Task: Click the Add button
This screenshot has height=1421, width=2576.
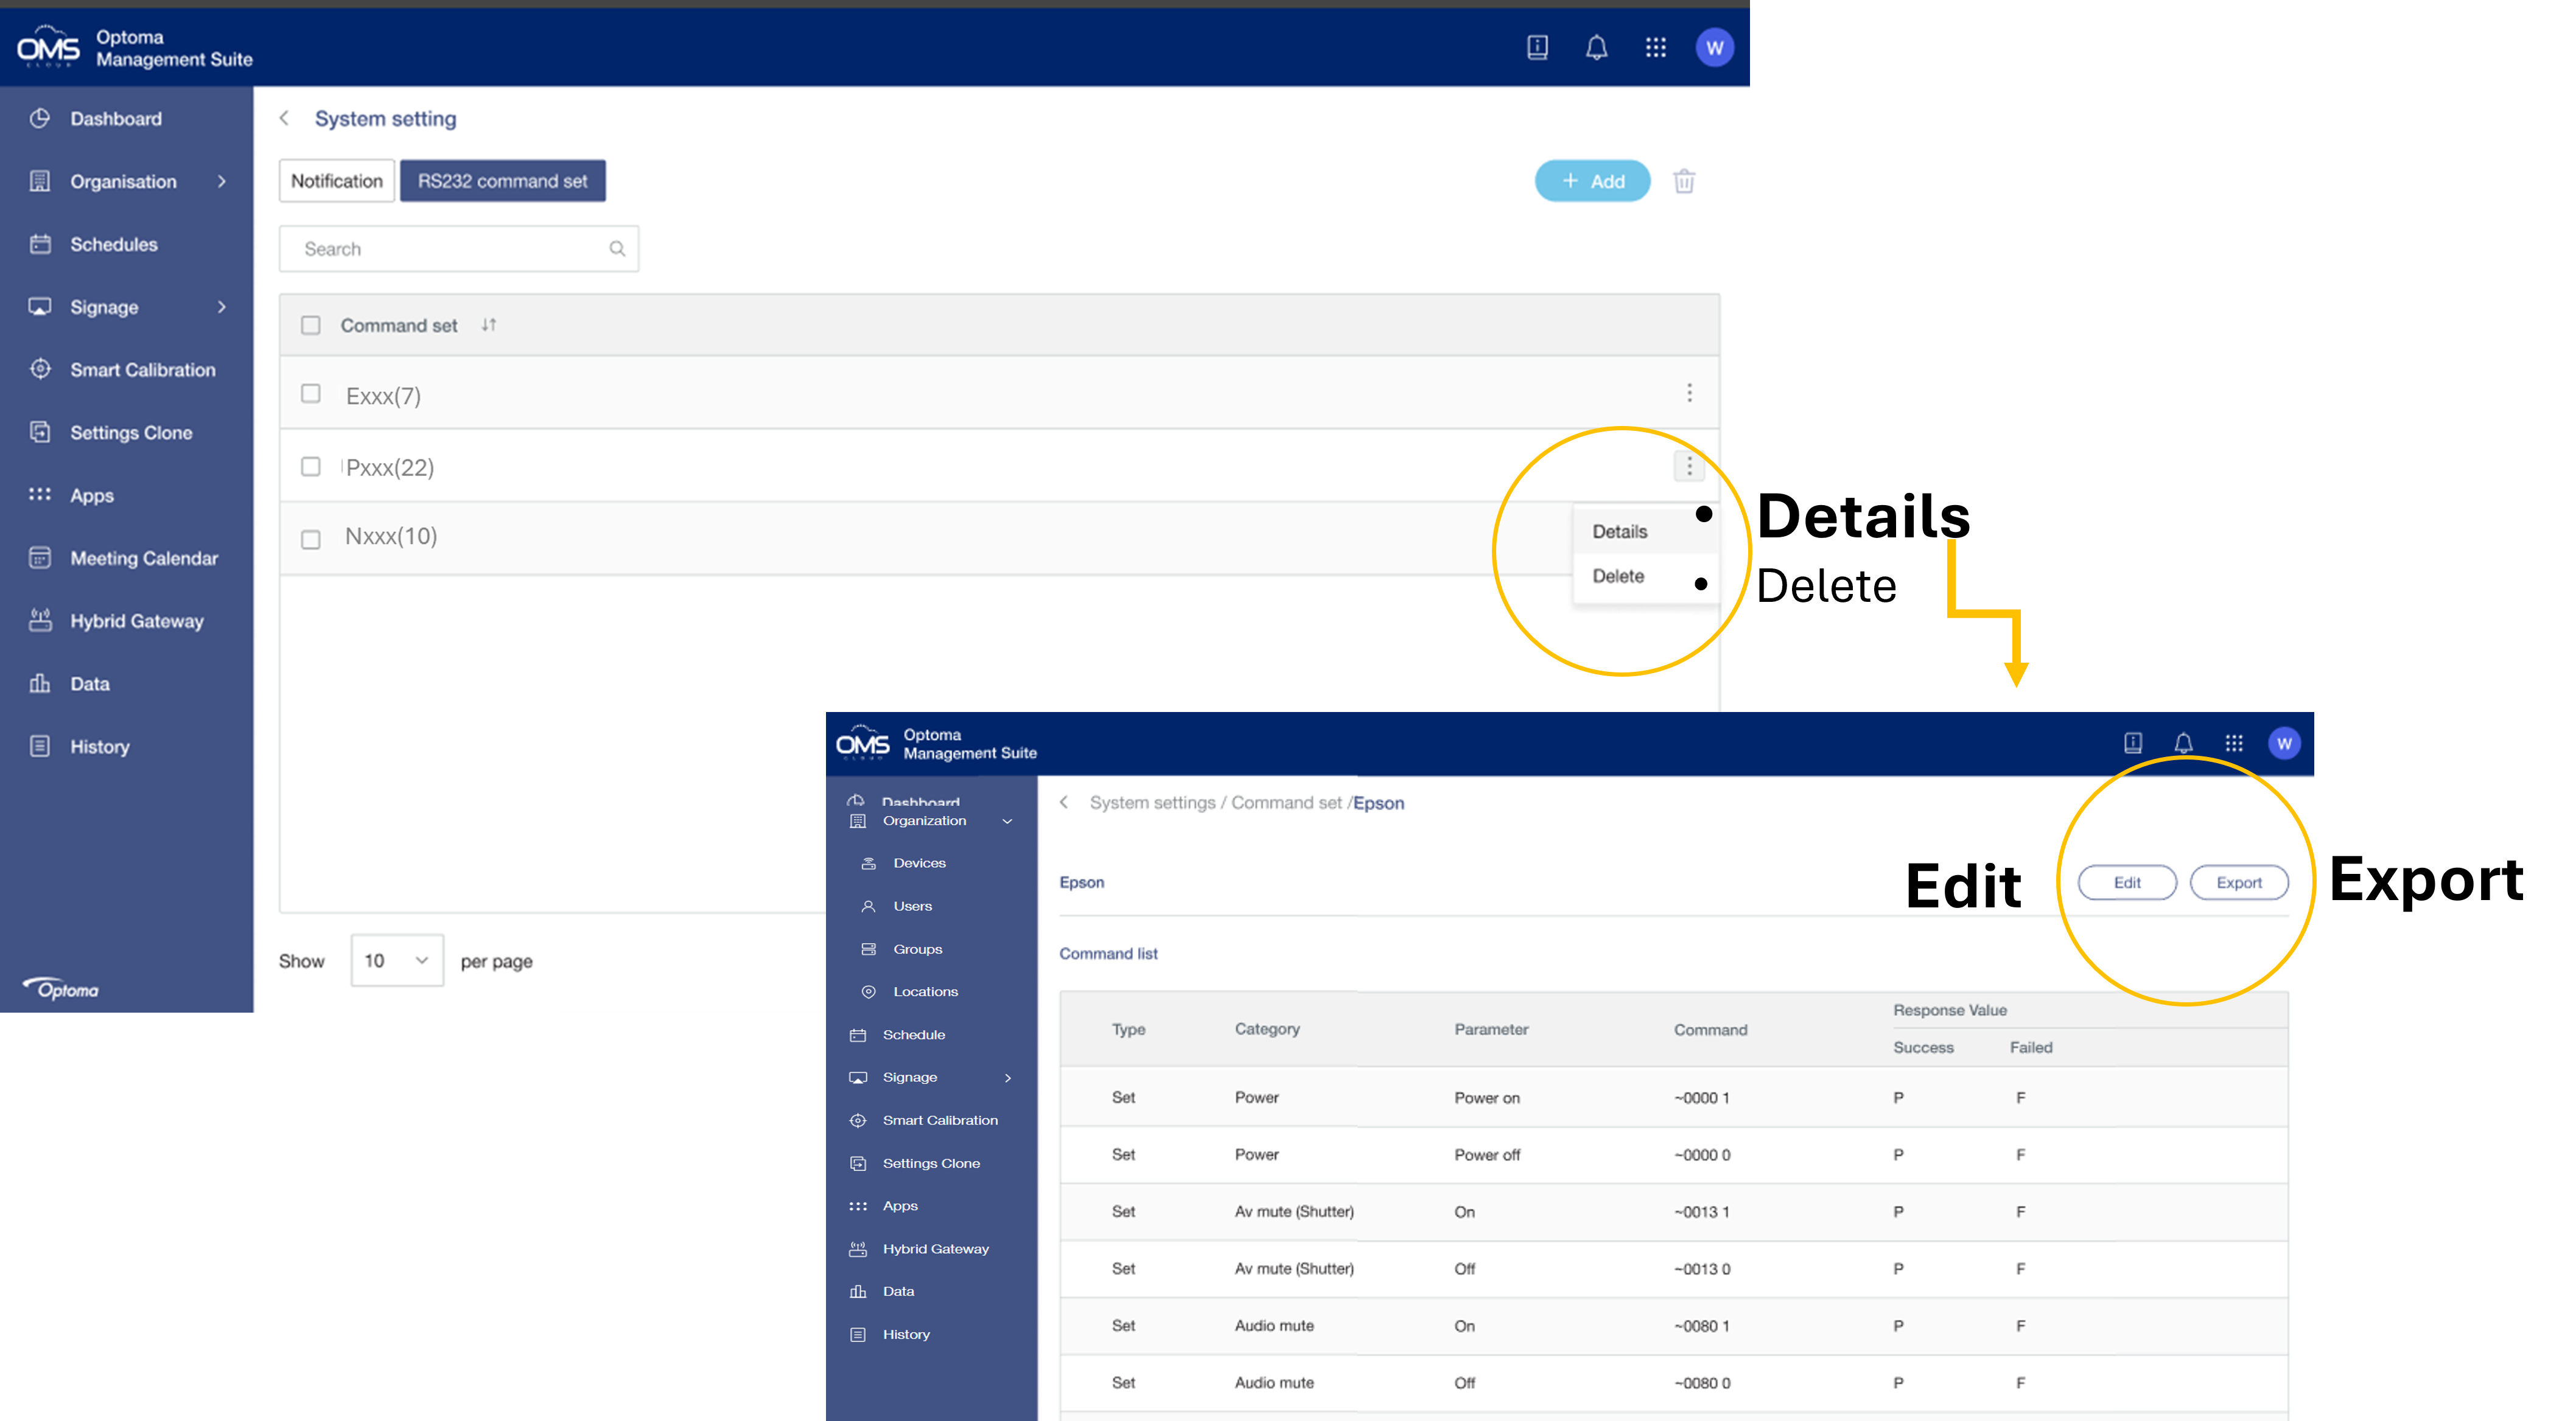Action: click(1592, 181)
